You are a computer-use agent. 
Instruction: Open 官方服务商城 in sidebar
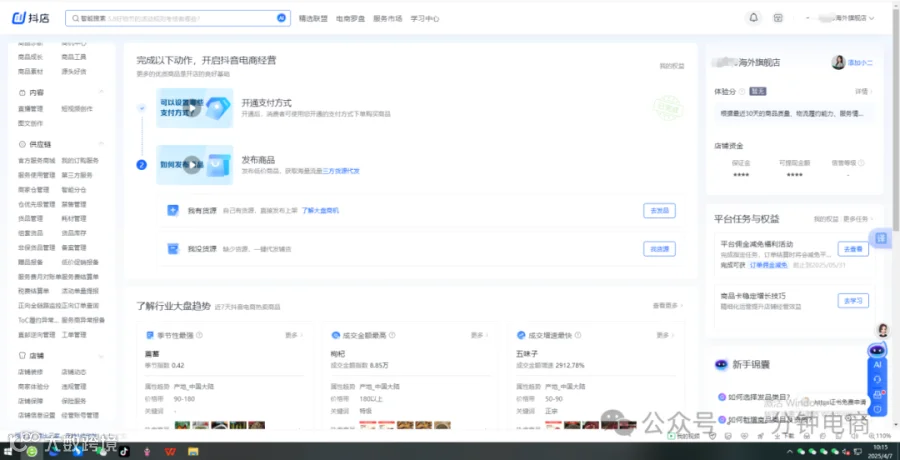click(37, 160)
